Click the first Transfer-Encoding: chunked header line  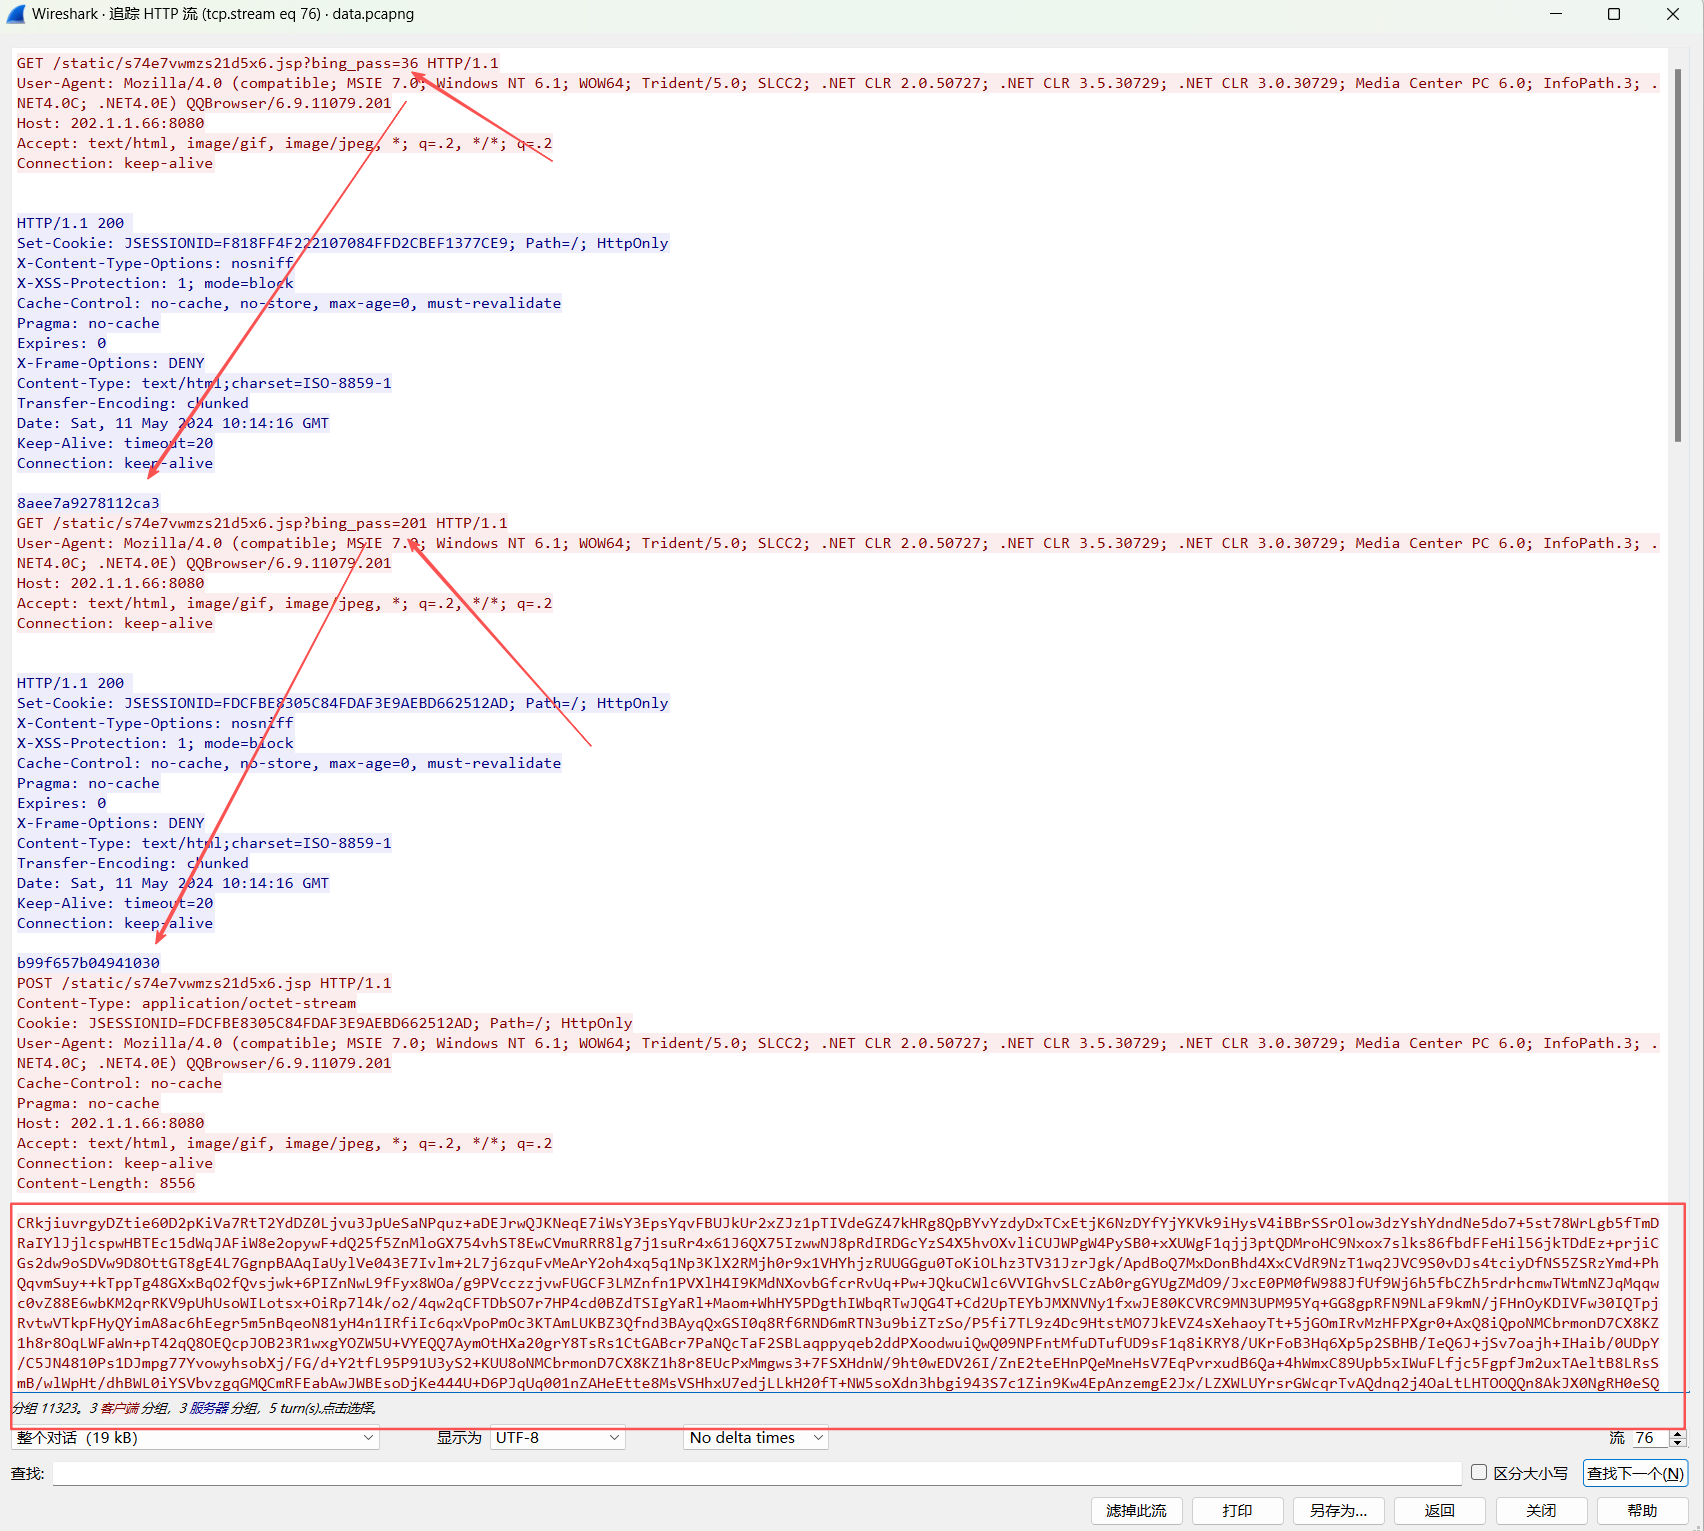tap(133, 403)
